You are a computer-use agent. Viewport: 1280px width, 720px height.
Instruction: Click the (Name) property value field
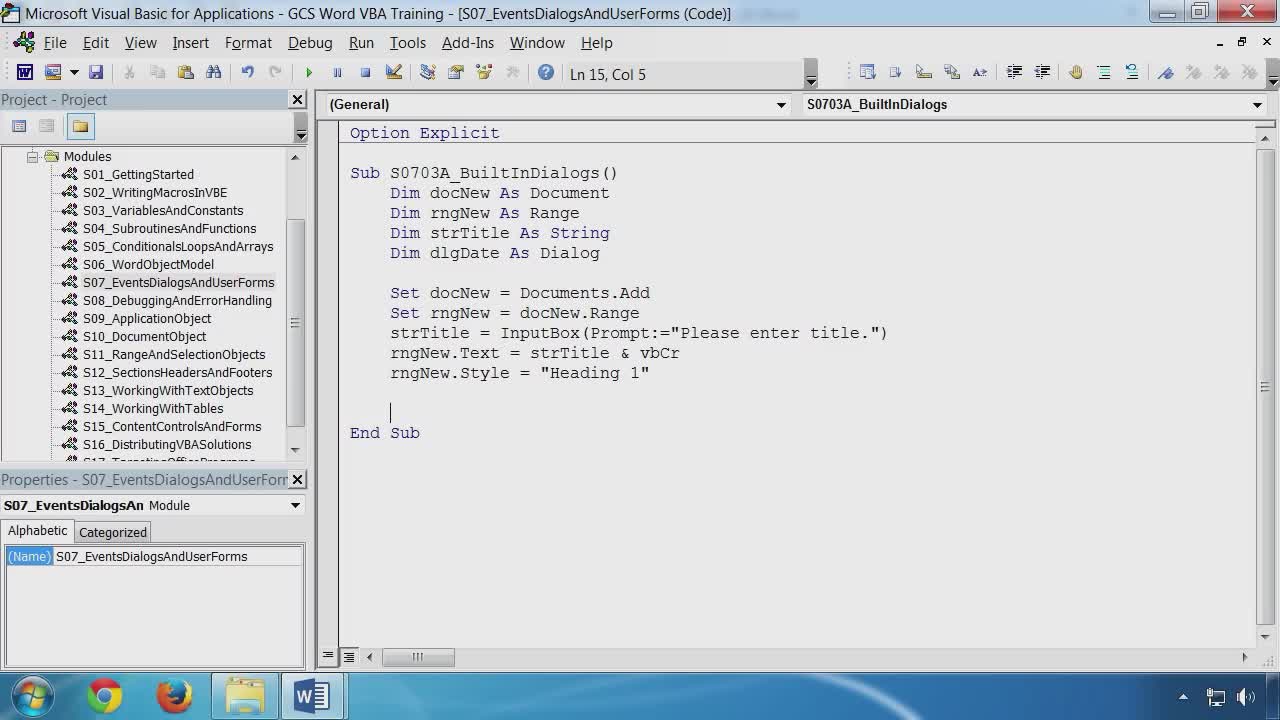click(x=177, y=556)
